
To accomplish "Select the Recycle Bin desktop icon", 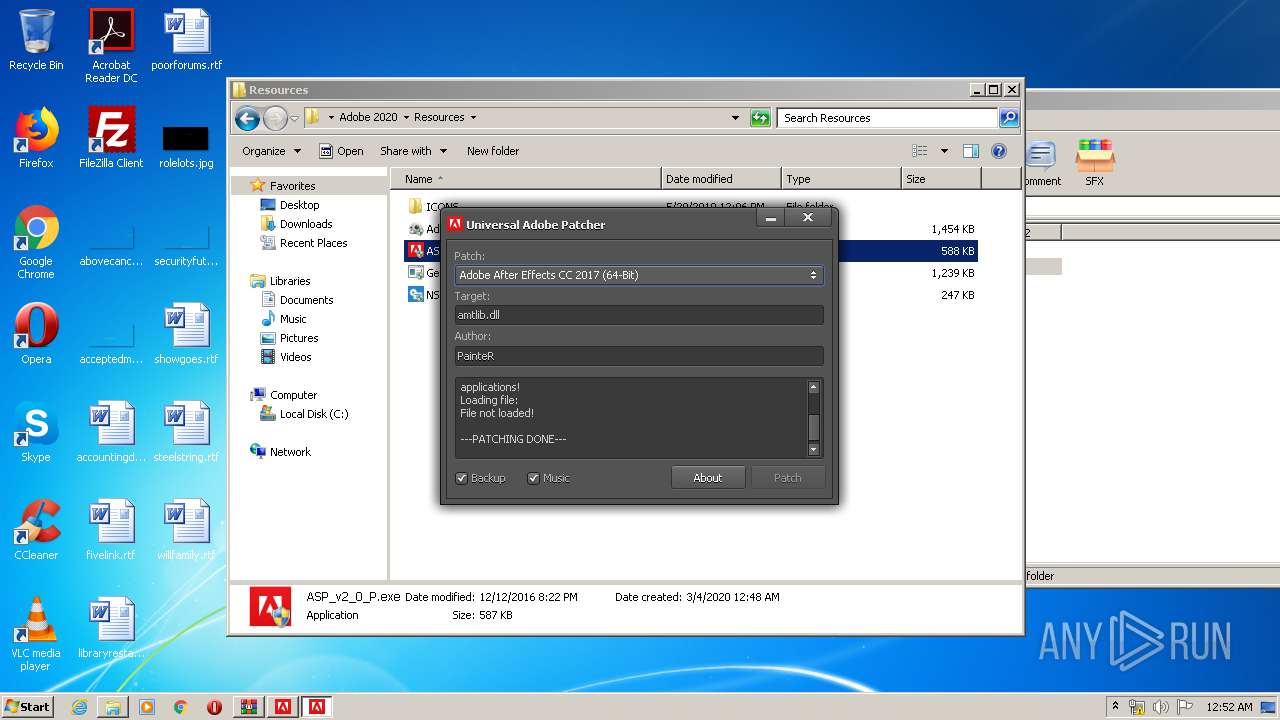I will [x=36, y=40].
